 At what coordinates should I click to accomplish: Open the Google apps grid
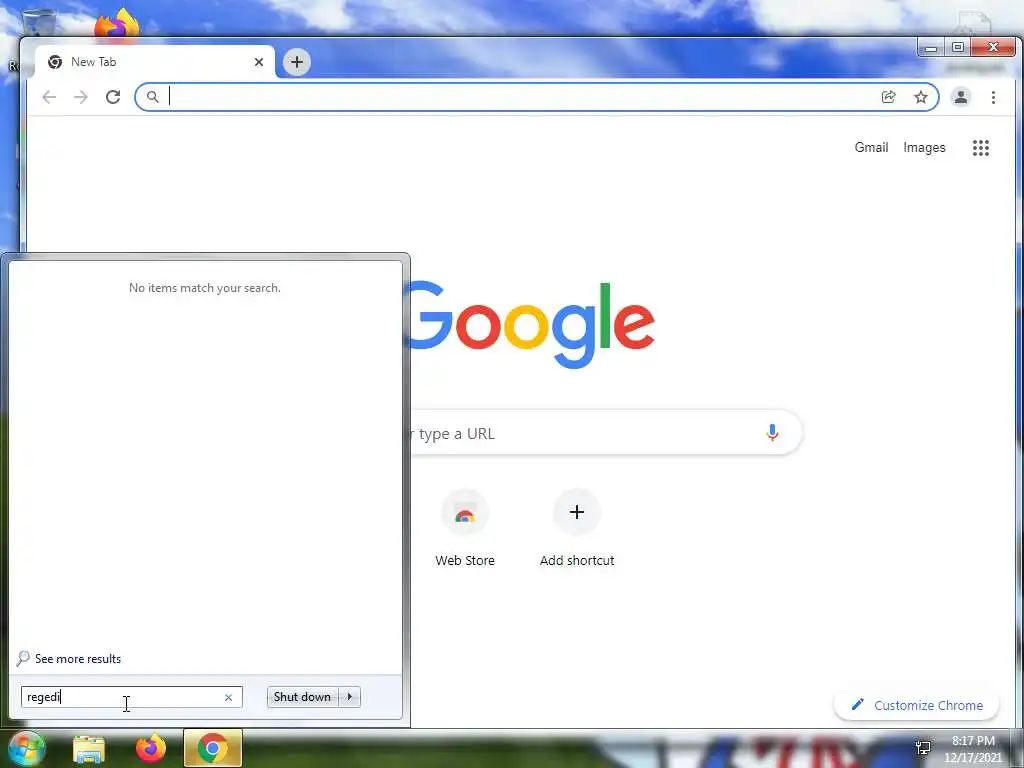[x=980, y=148]
